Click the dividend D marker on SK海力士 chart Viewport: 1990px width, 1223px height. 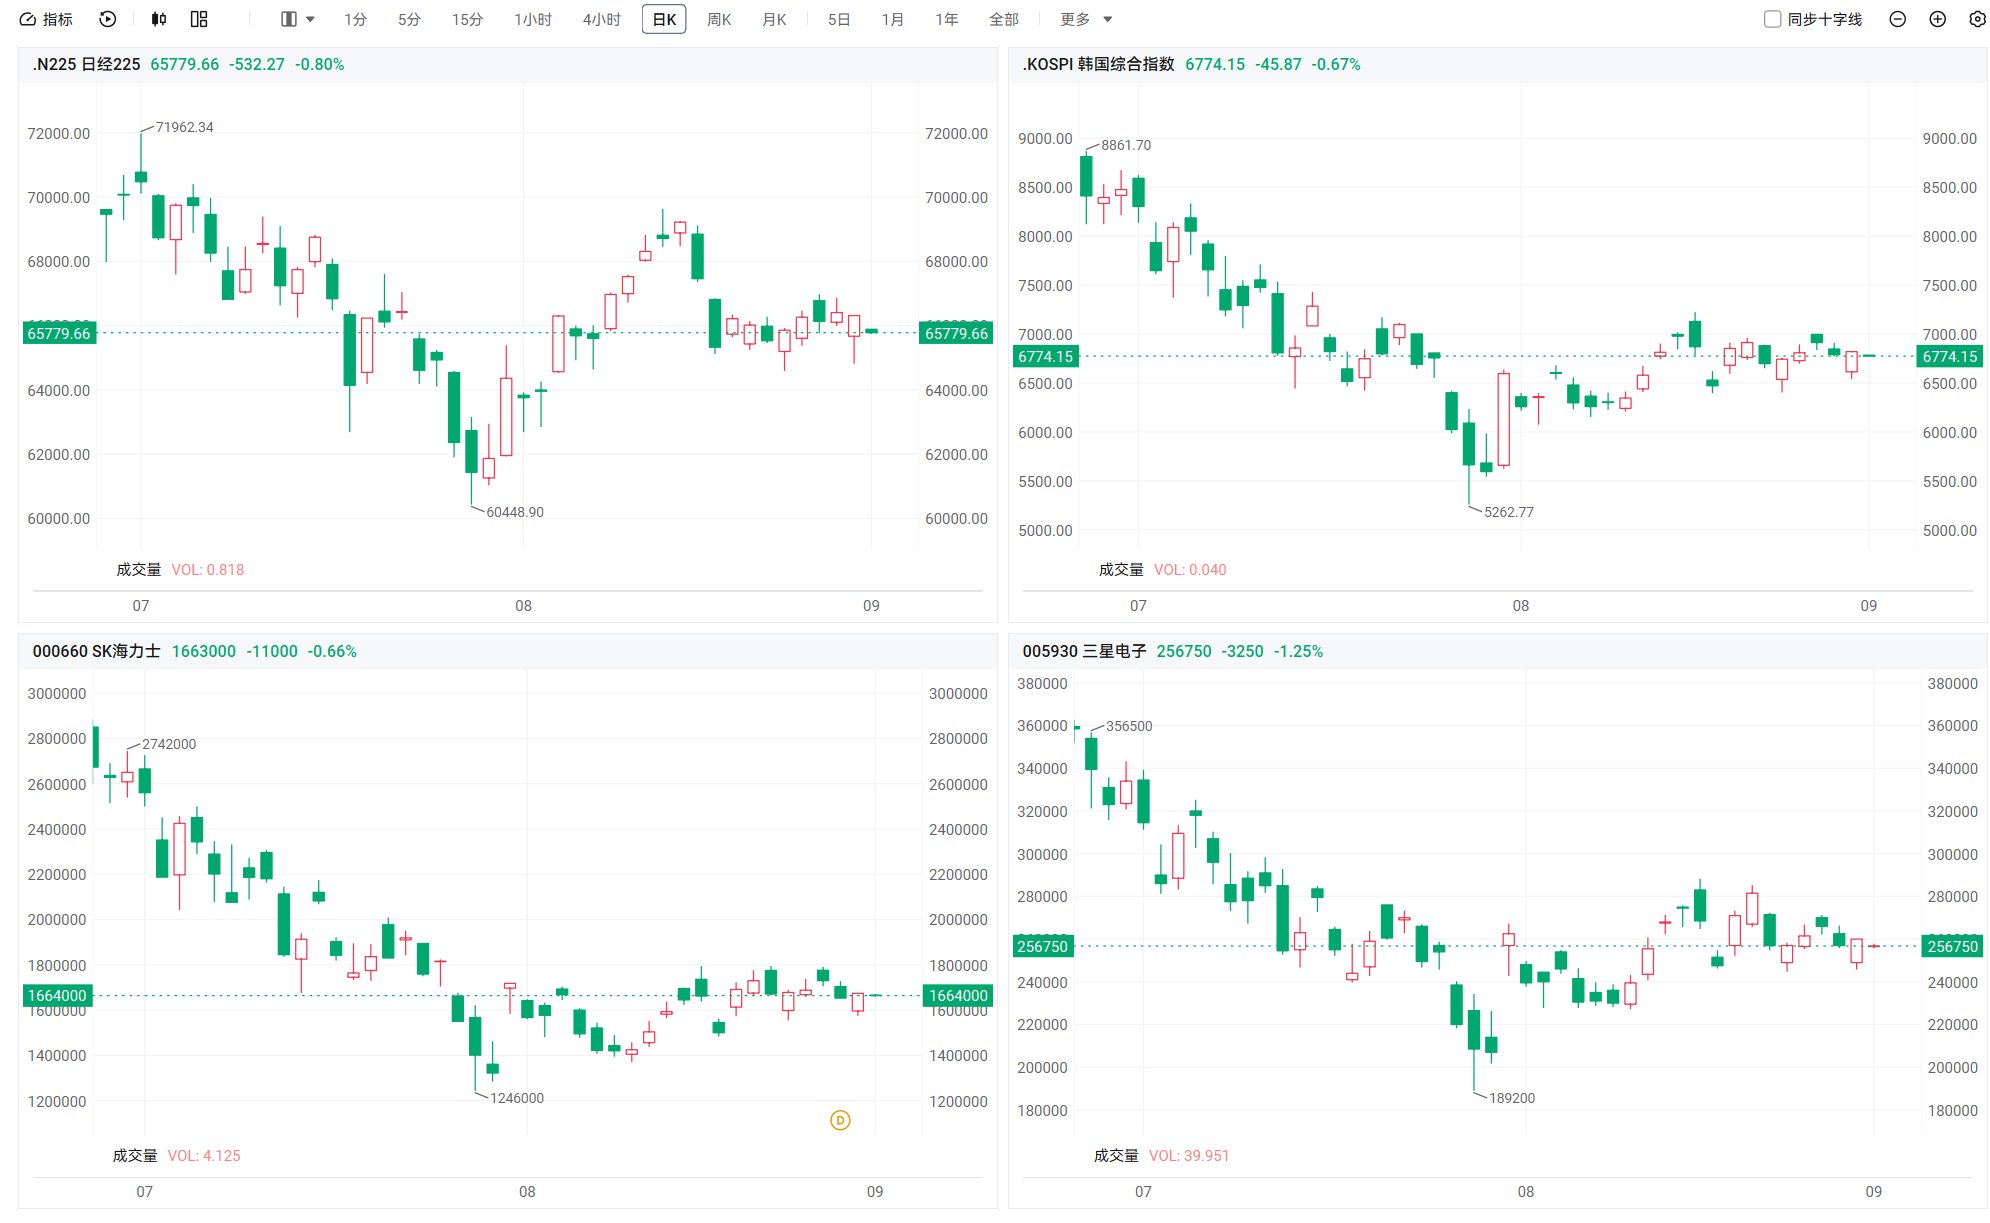pos(840,1120)
